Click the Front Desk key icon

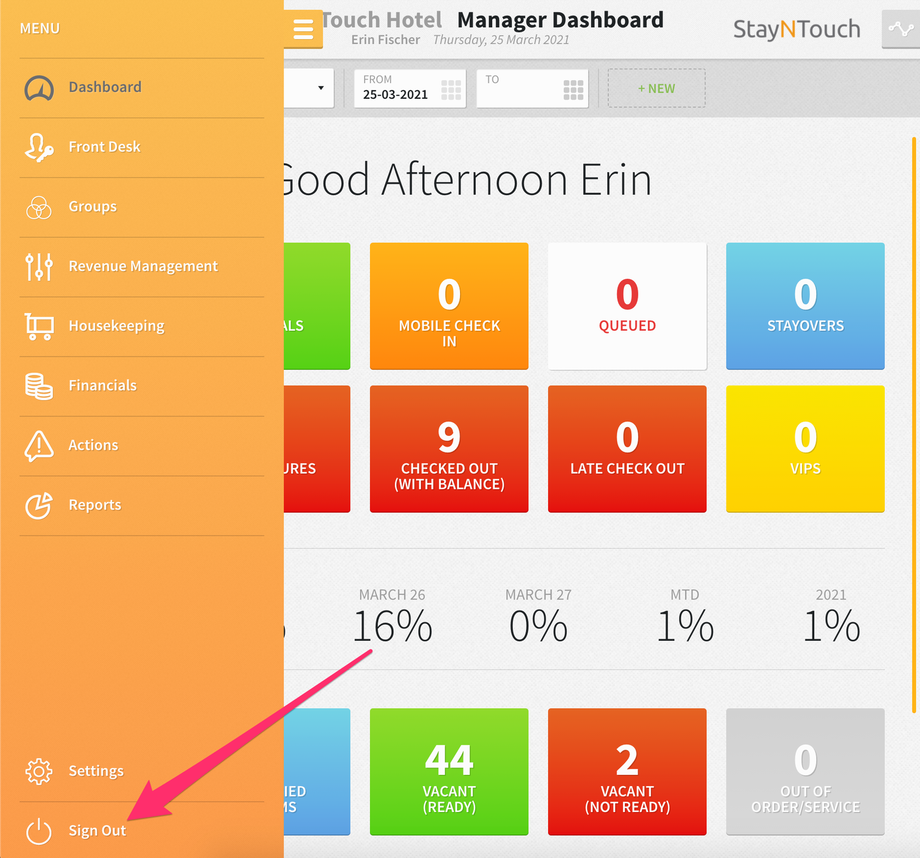[x=39, y=147]
